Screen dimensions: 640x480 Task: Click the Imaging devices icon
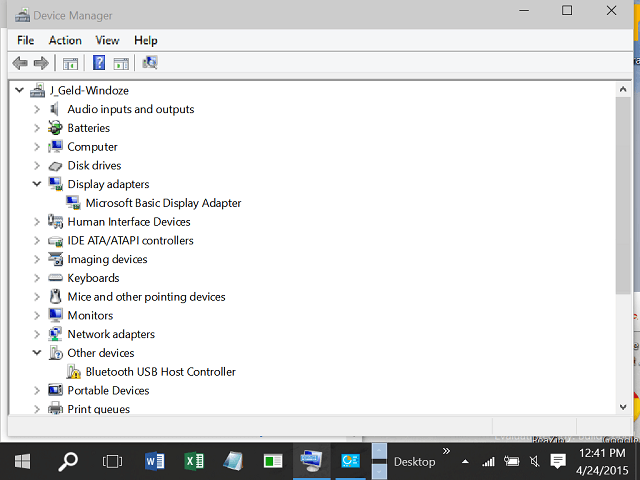tap(56, 259)
